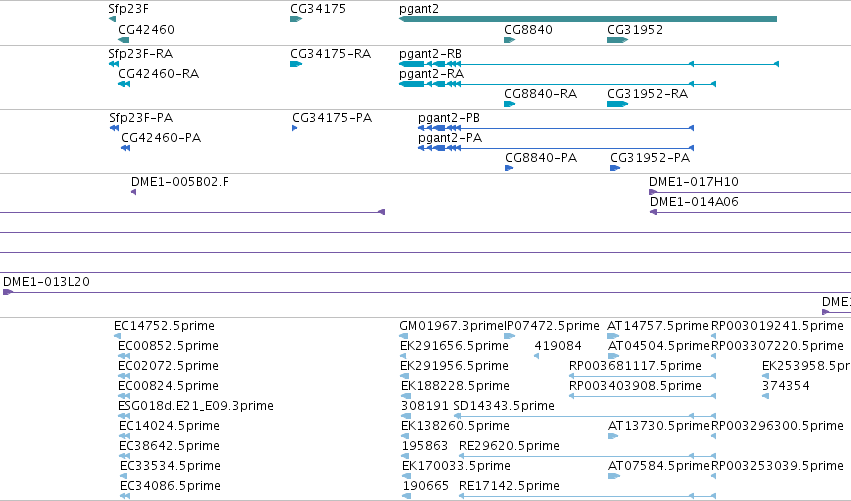The height and width of the screenshot is (501, 851).
Task: Select the CG31952 gene label
Action: coord(635,30)
